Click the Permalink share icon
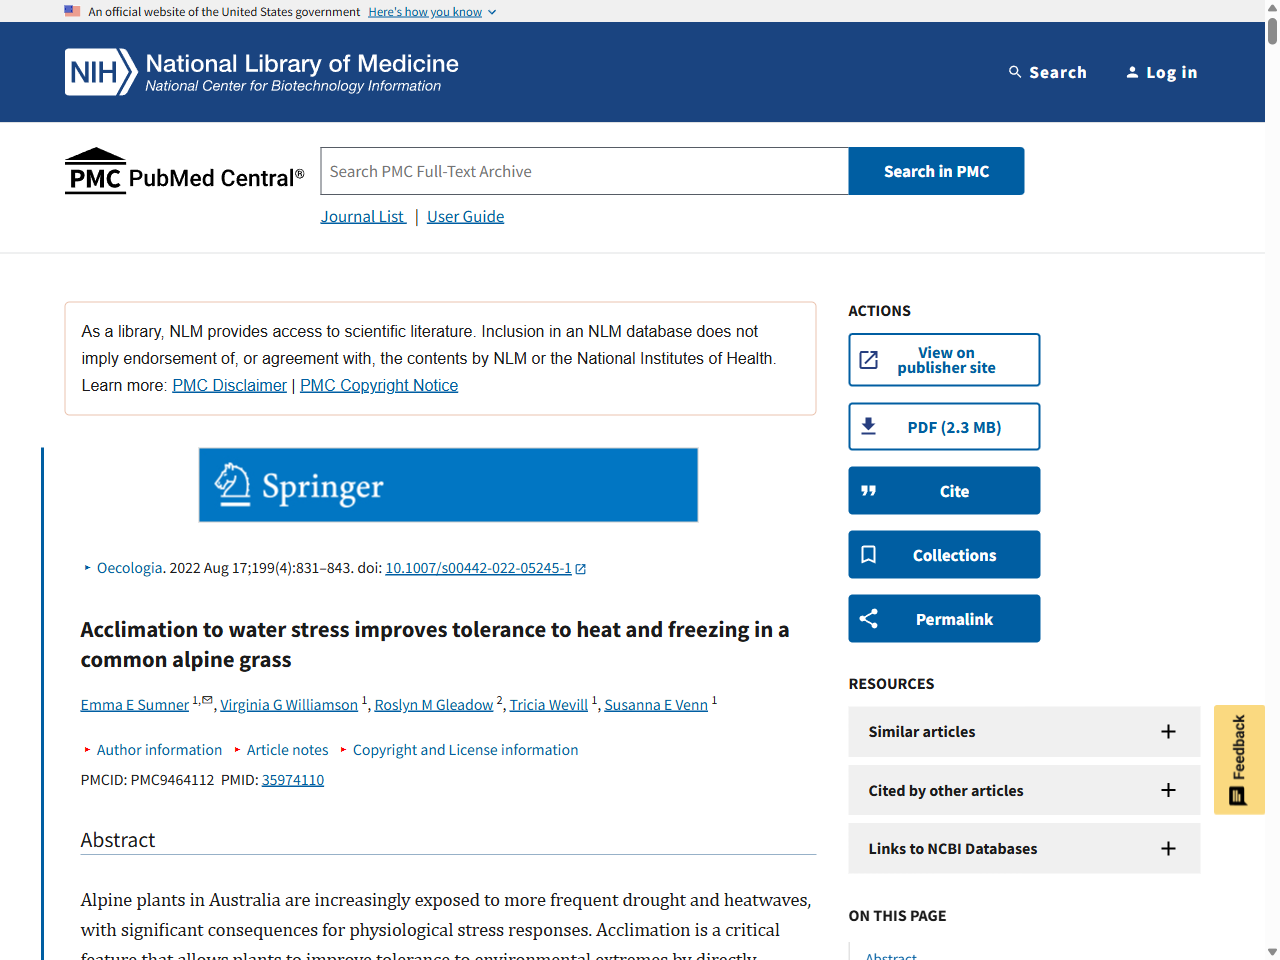Viewport: 1280px width, 960px height. [868, 619]
